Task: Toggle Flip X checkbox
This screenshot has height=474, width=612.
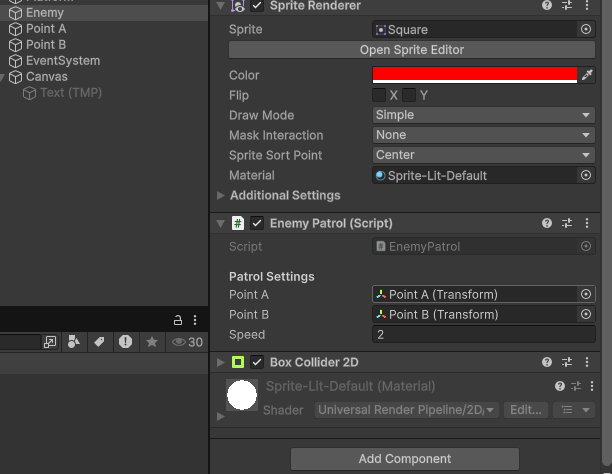Action: click(379, 95)
